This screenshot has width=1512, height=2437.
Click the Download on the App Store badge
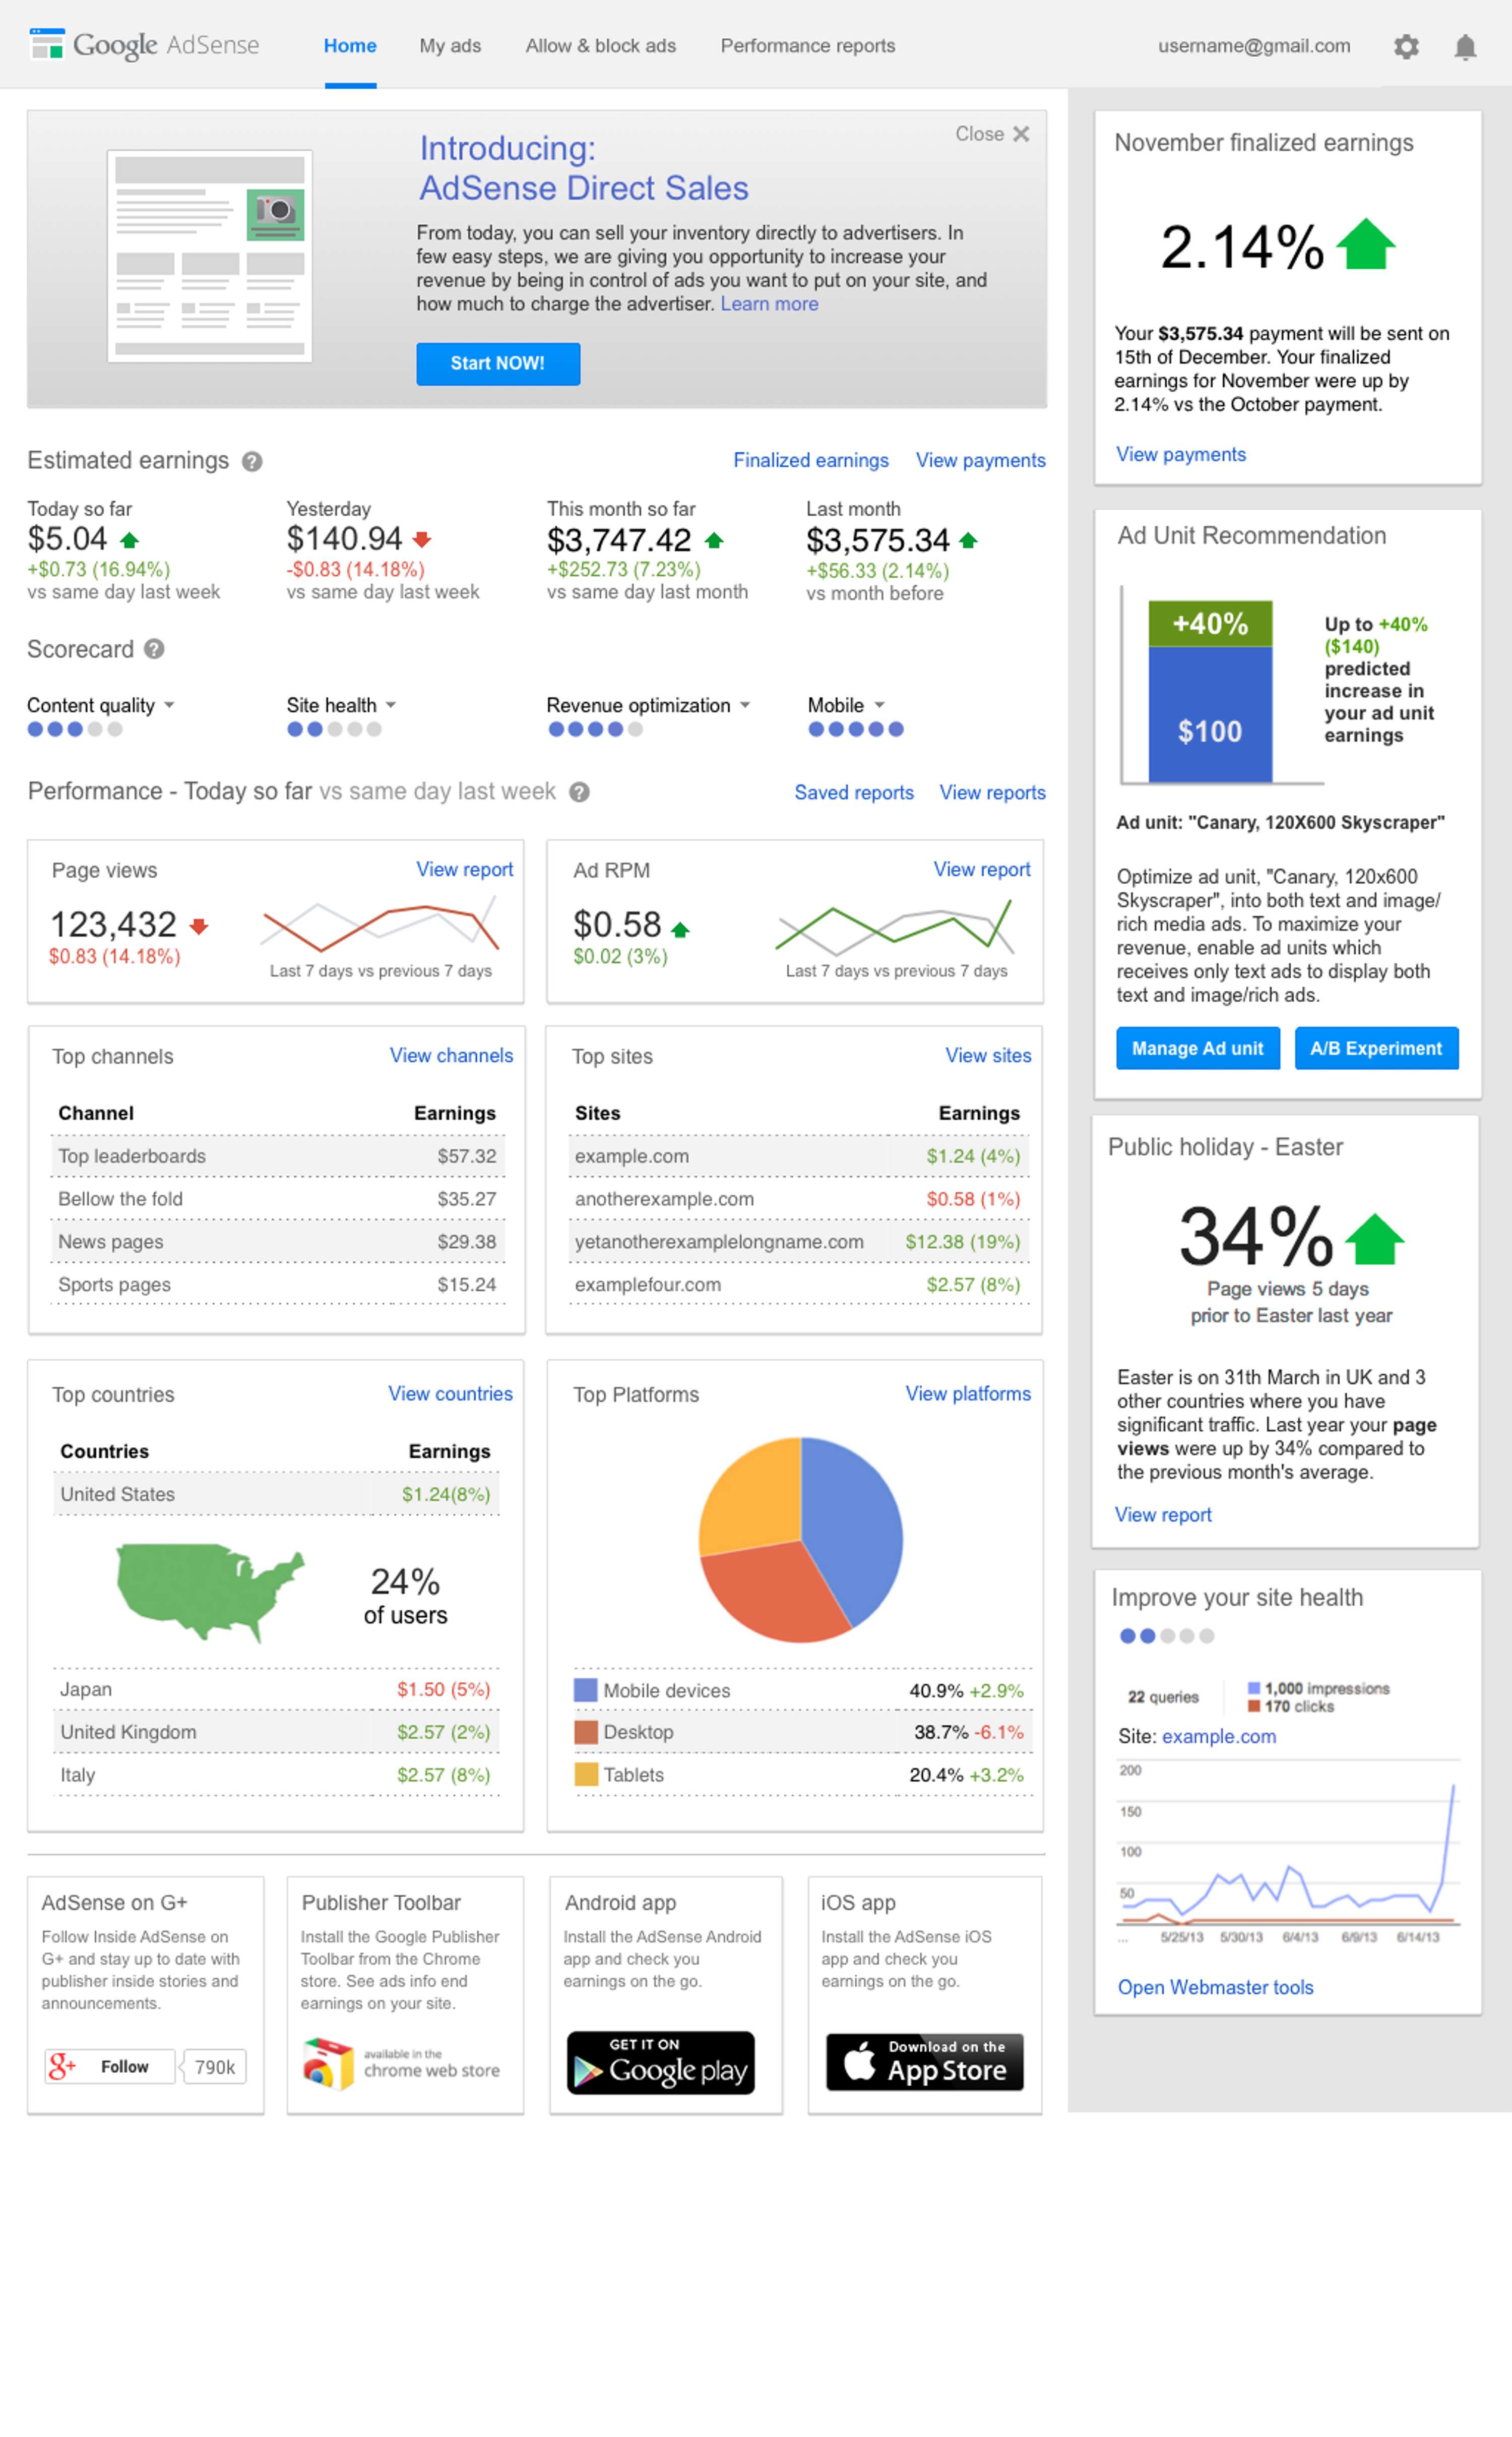(x=925, y=2062)
